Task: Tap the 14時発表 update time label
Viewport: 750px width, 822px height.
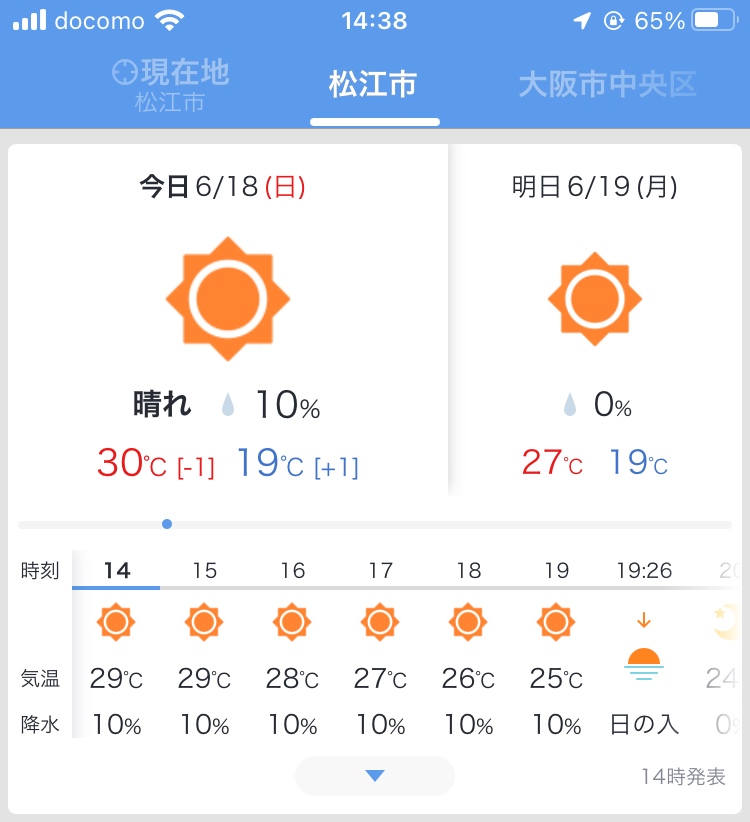Action: point(683,776)
